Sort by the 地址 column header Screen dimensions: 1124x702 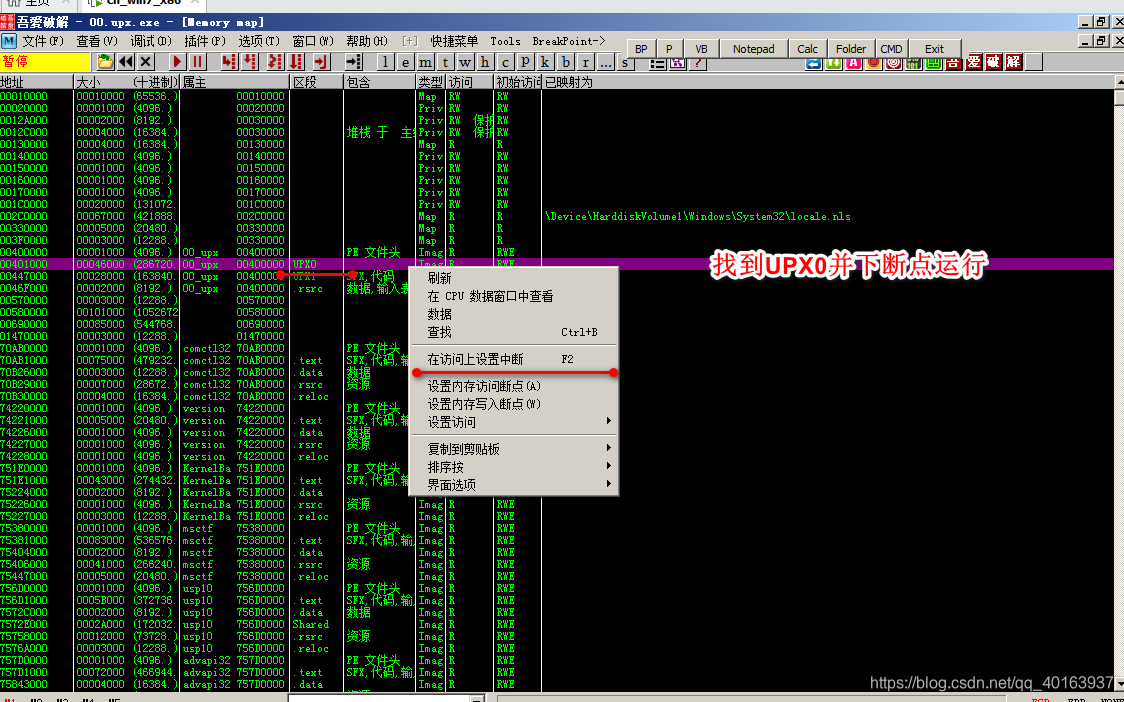(x=37, y=82)
